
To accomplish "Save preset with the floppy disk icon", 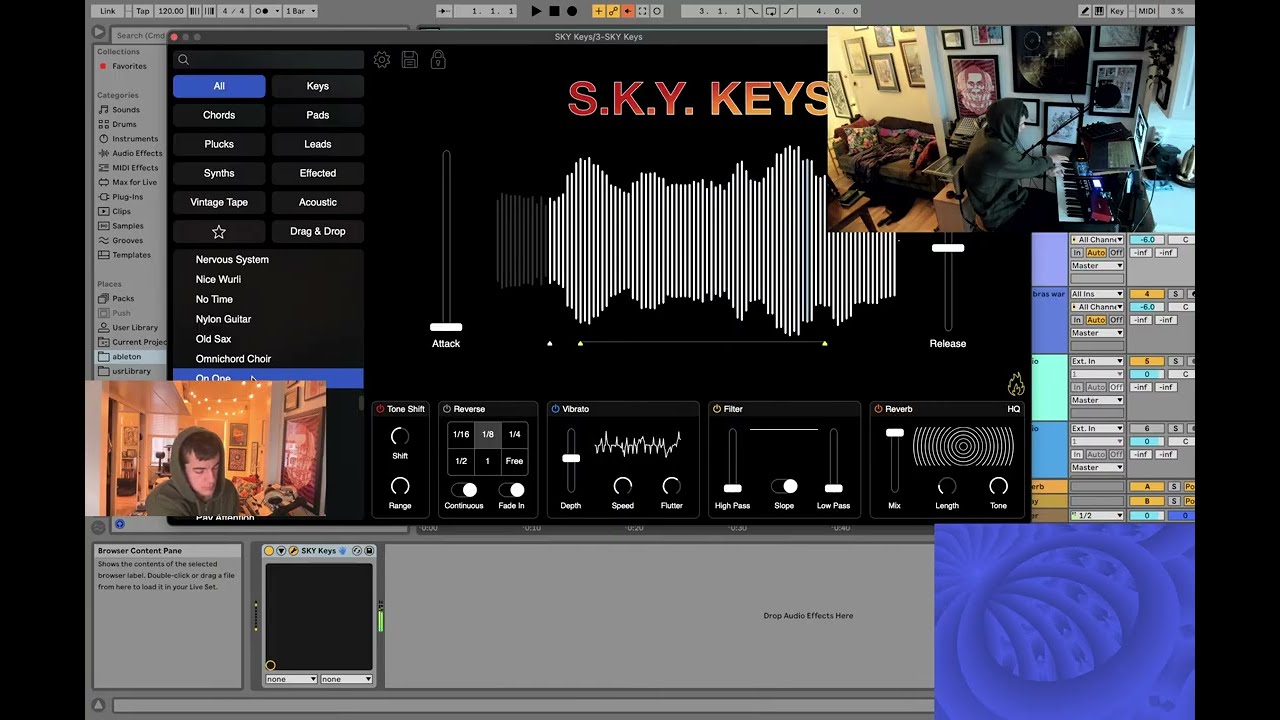I will pos(410,60).
